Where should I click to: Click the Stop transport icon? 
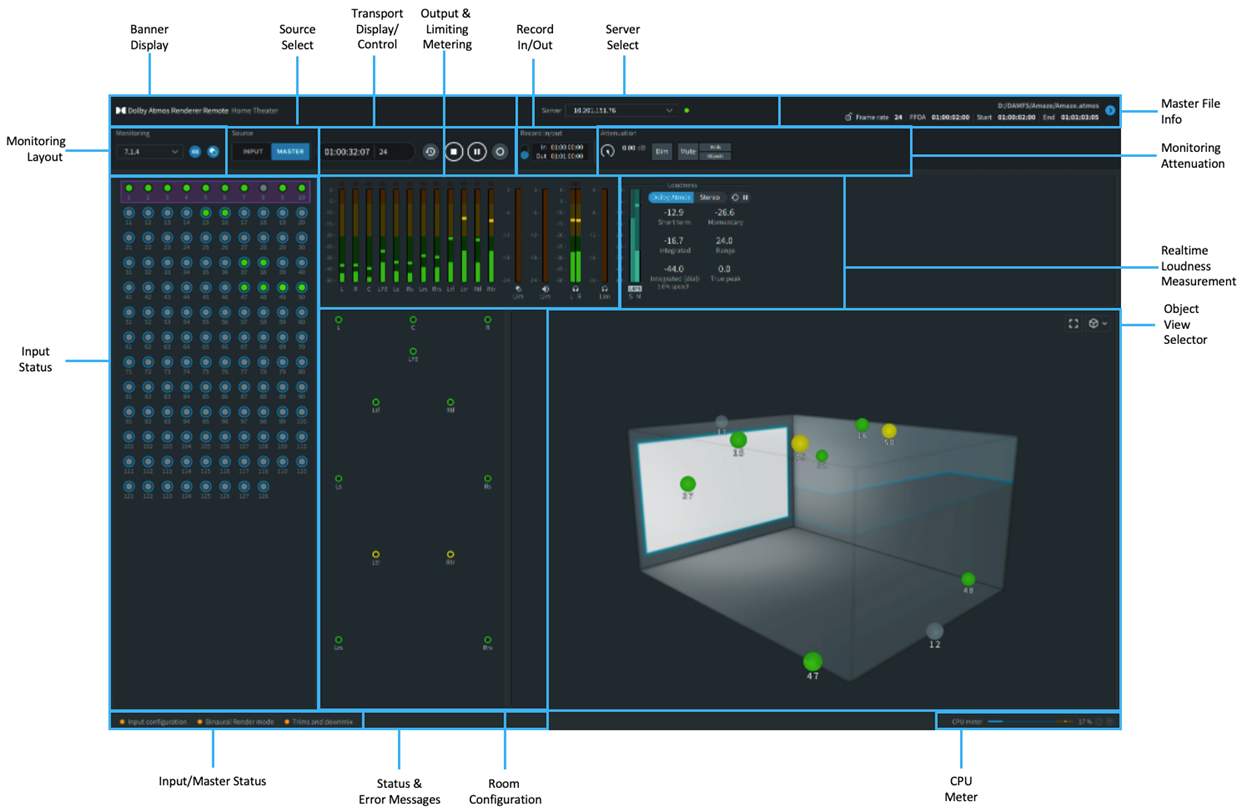pos(453,151)
